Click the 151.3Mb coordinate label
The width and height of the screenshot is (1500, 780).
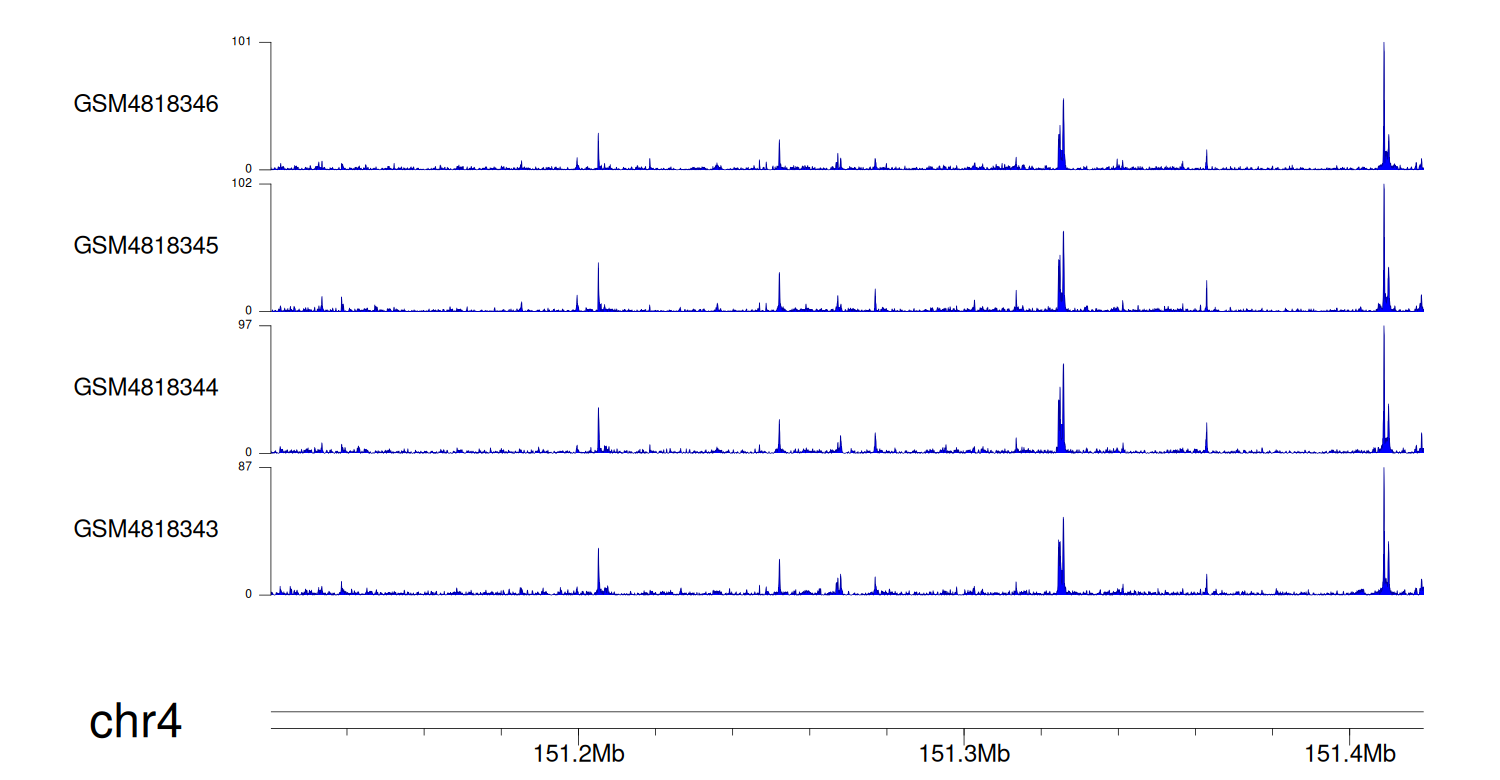(x=964, y=753)
